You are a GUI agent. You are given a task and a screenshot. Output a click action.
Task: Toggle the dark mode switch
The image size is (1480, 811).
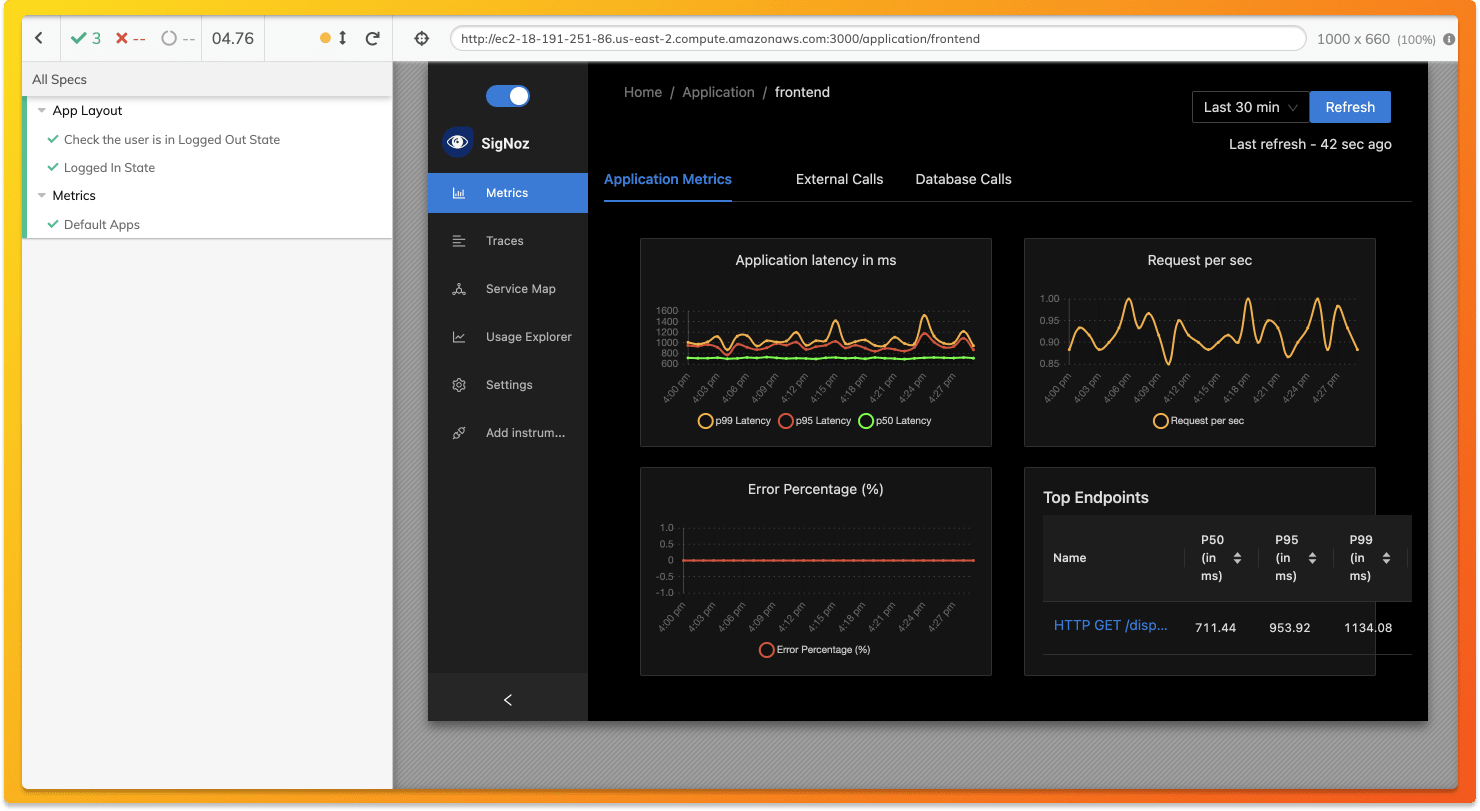(x=508, y=96)
